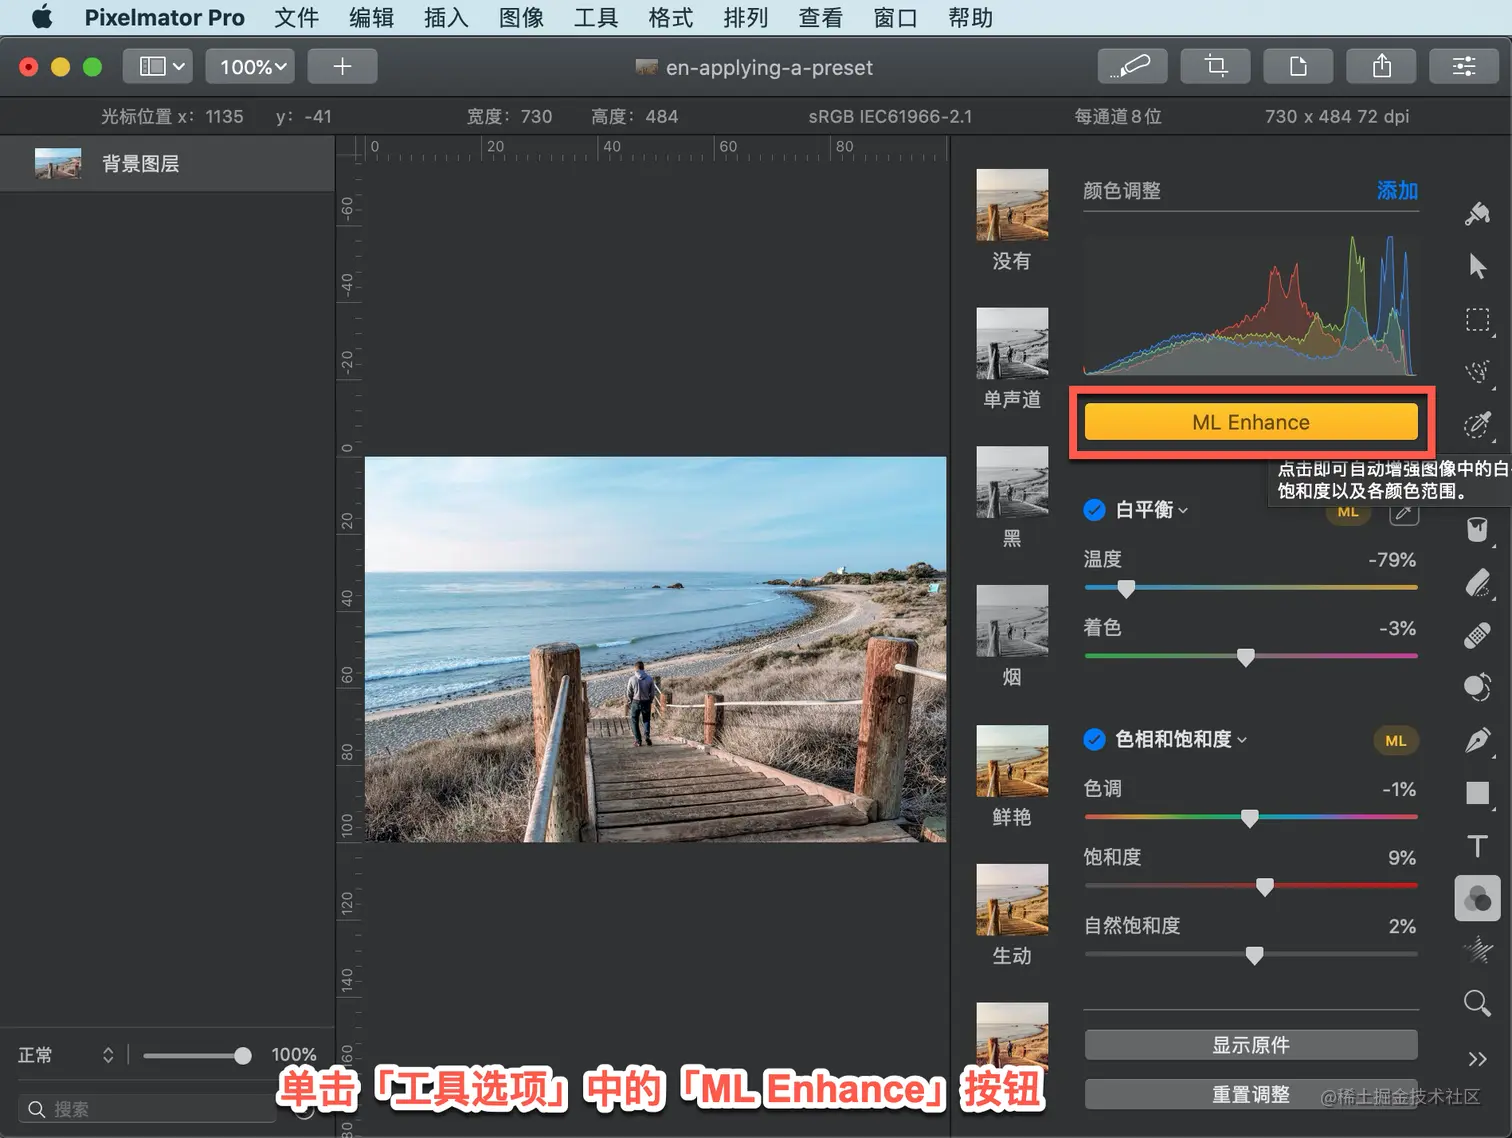Viewport: 1512px width, 1138px height.
Task: Toggle the 色相和饱和度 adjustment checkbox
Action: (x=1094, y=740)
